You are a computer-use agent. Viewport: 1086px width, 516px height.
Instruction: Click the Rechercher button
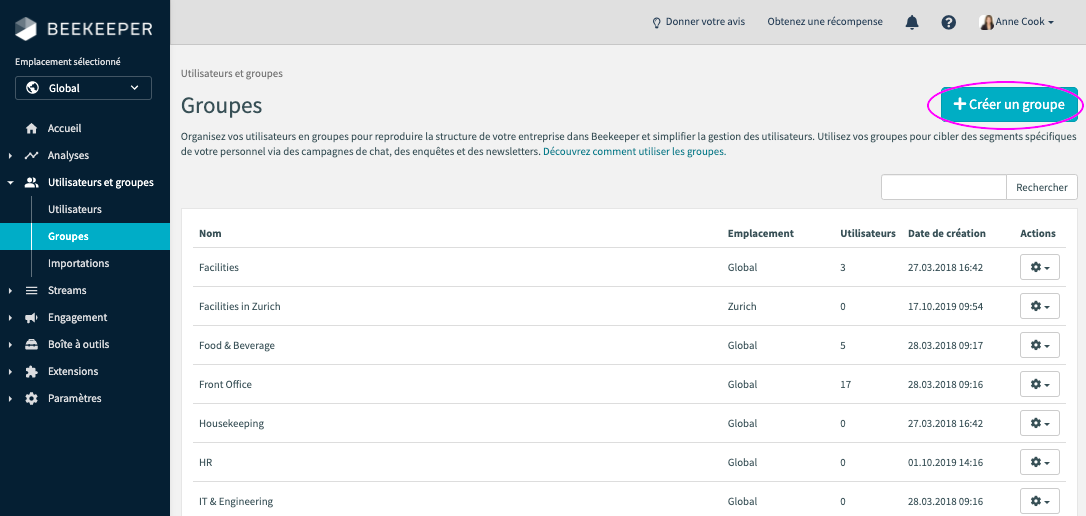(1042, 187)
